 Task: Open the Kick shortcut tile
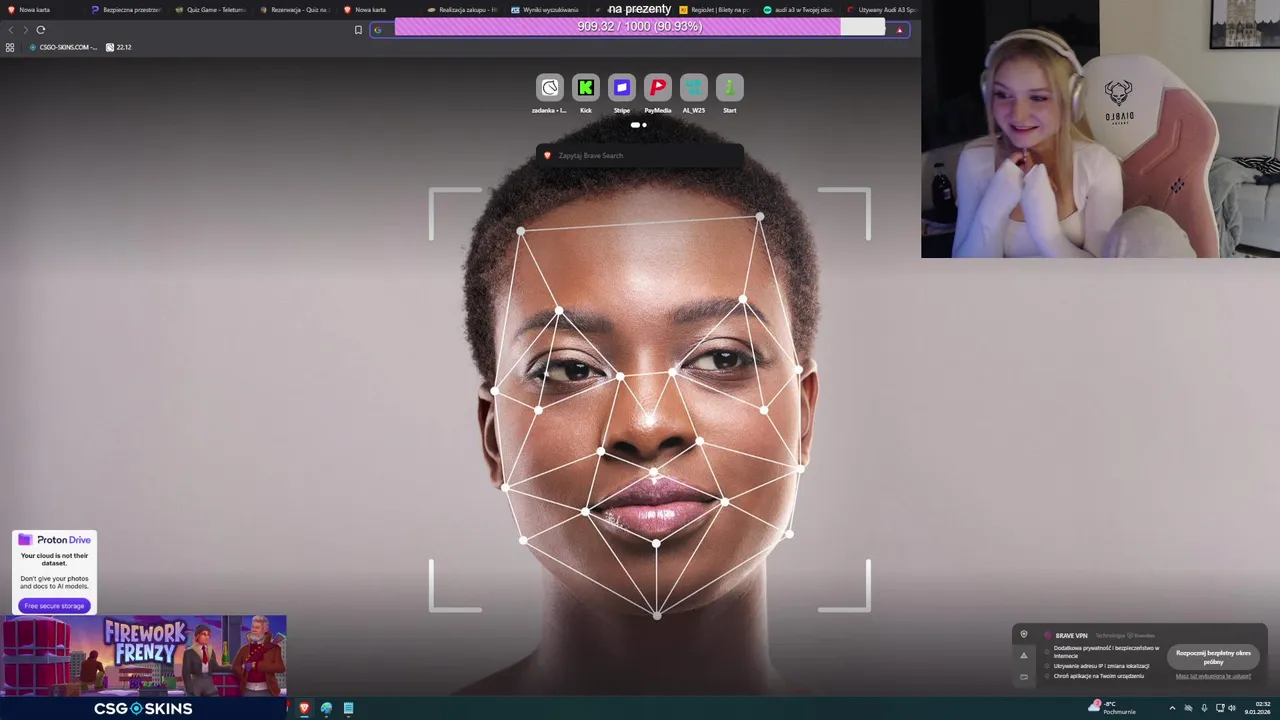point(586,88)
